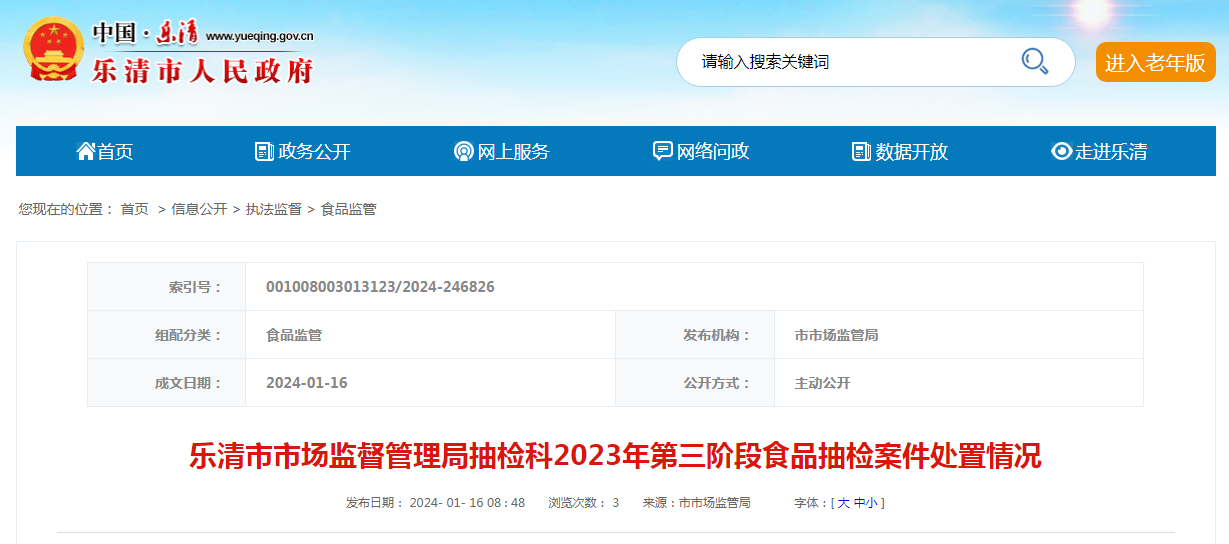Screen dimensions: 1229x544
Task: Click the magnifying glass search icon
Action: 1034,61
